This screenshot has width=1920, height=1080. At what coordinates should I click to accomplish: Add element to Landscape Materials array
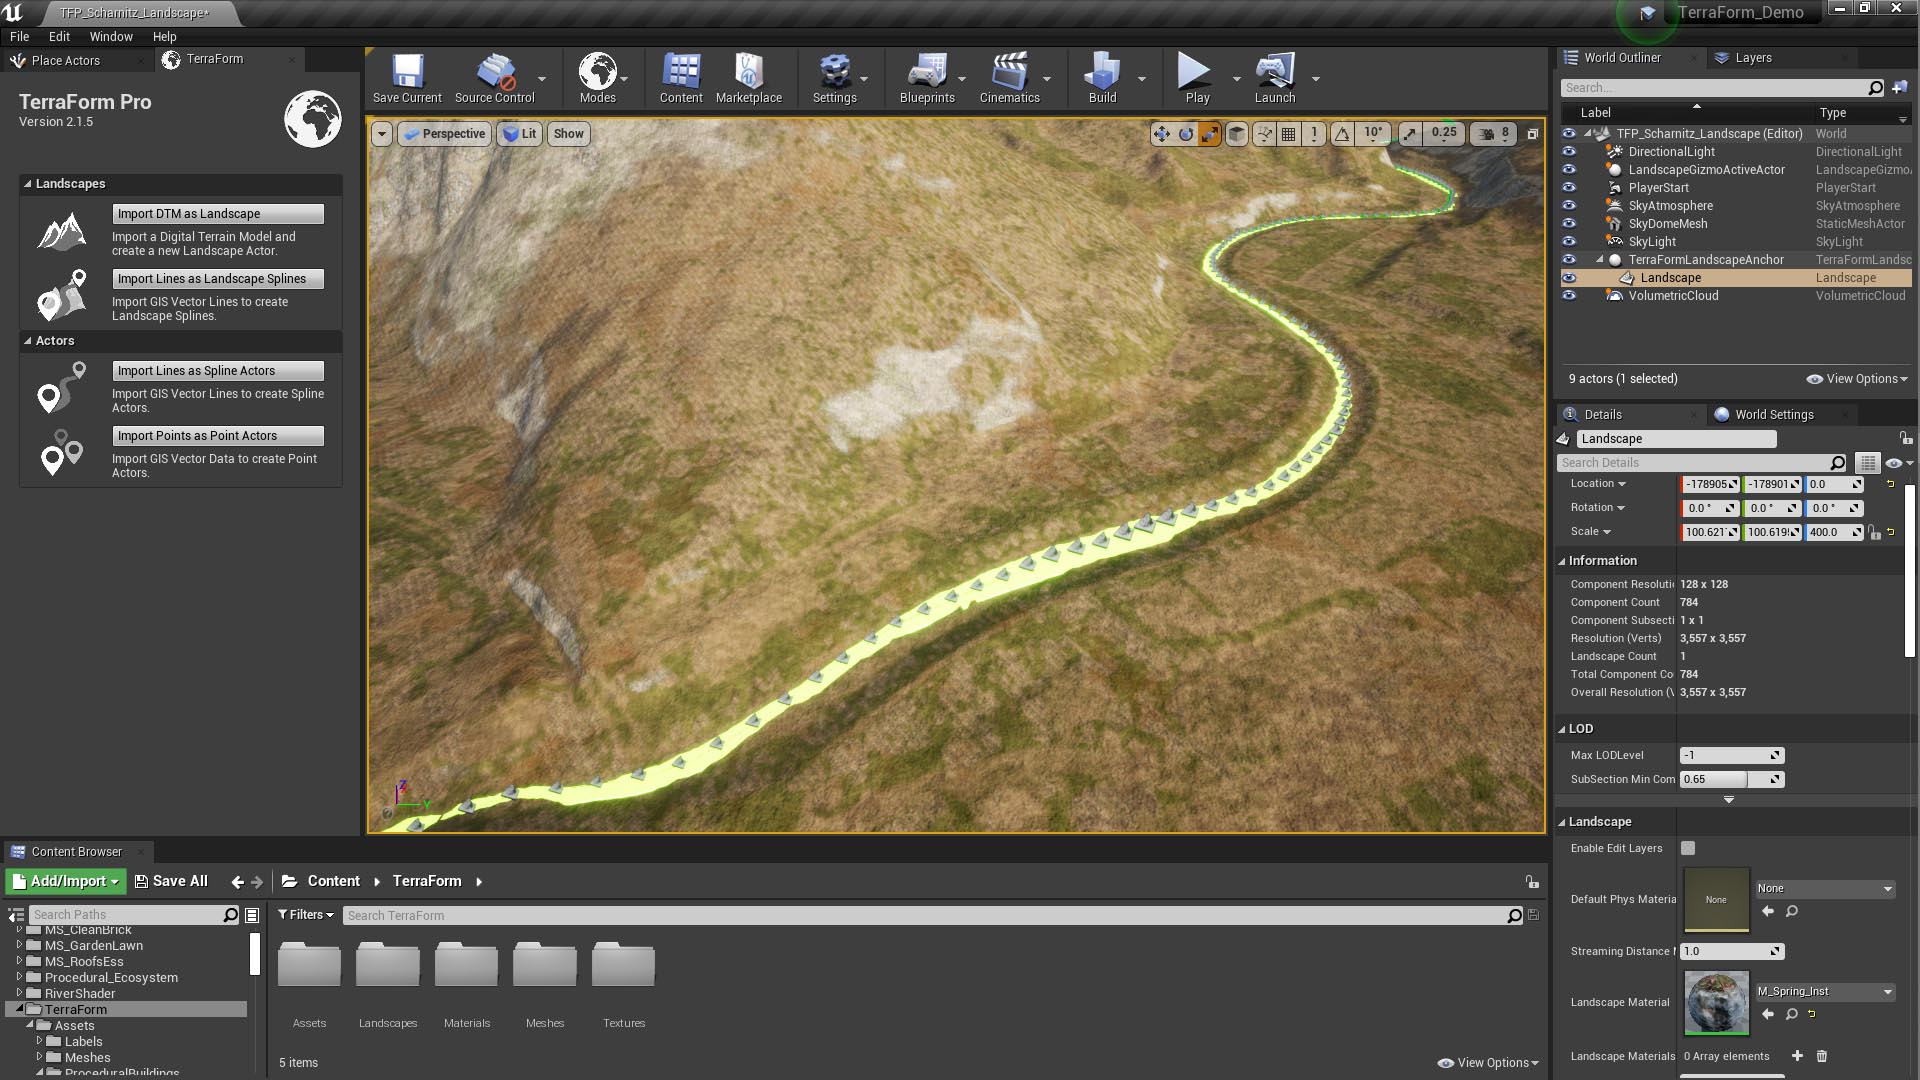tap(1797, 1056)
